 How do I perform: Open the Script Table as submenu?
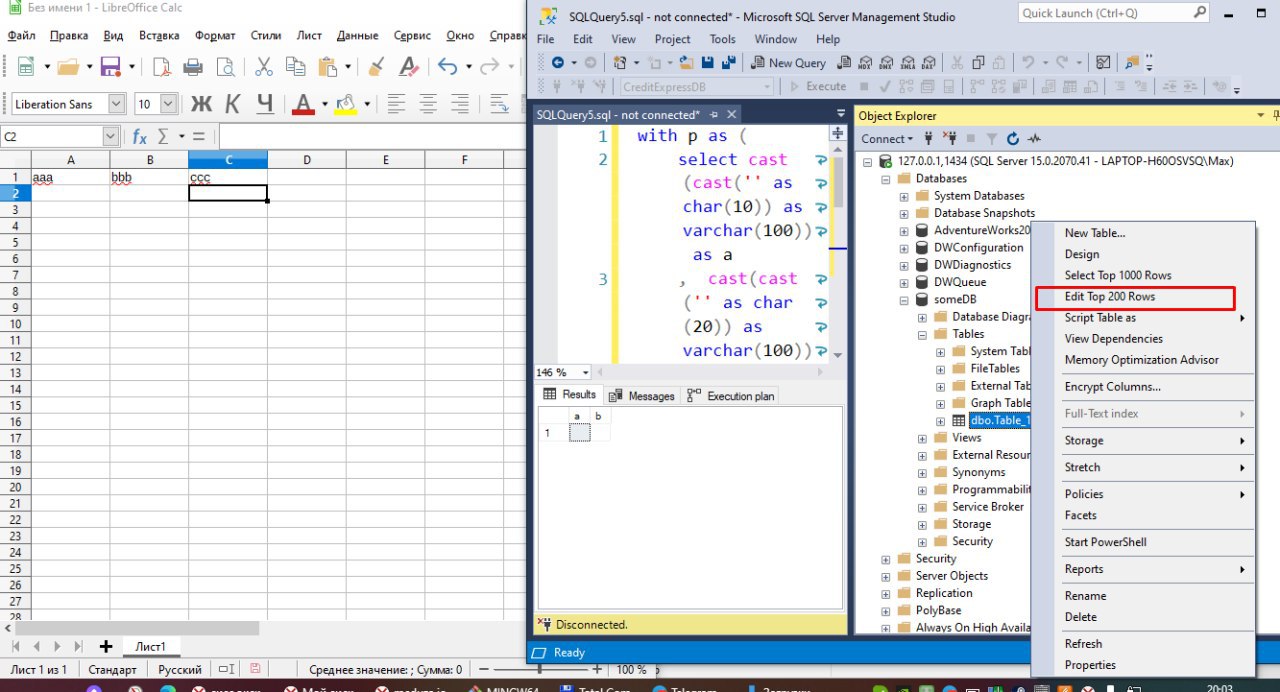point(1143,318)
